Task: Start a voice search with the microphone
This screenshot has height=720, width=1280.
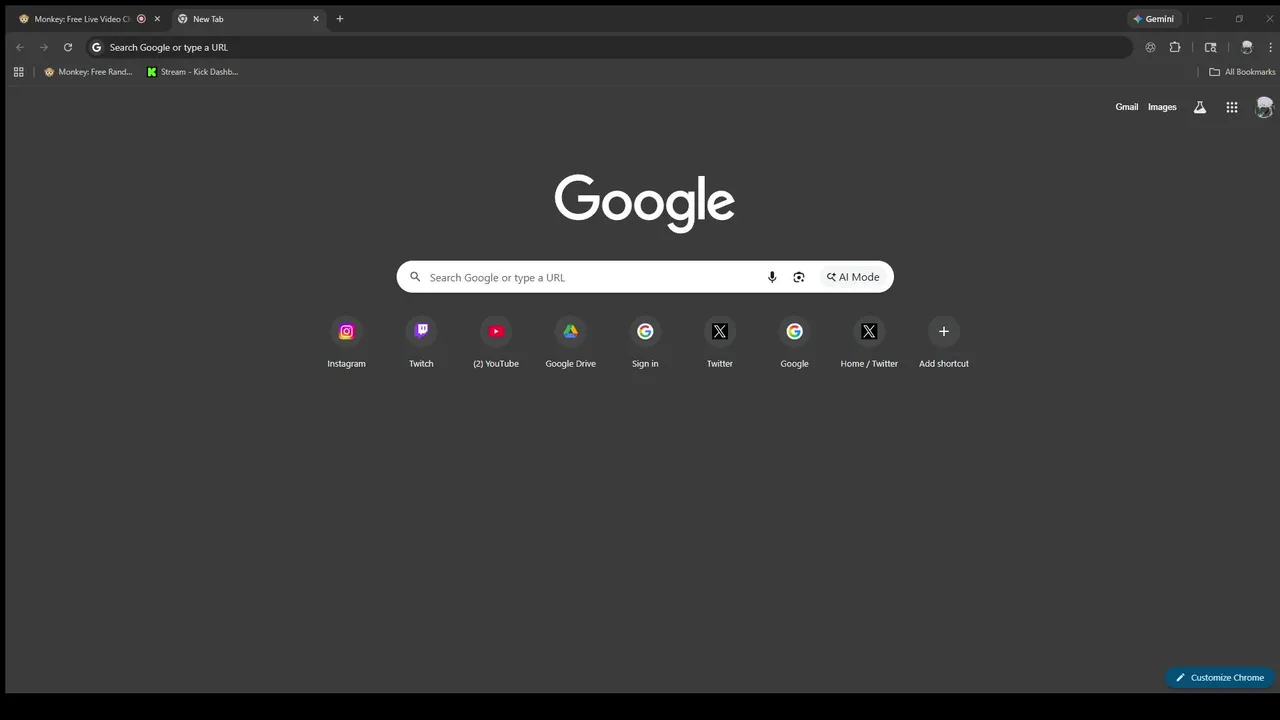Action: click(x=772, y=277)
